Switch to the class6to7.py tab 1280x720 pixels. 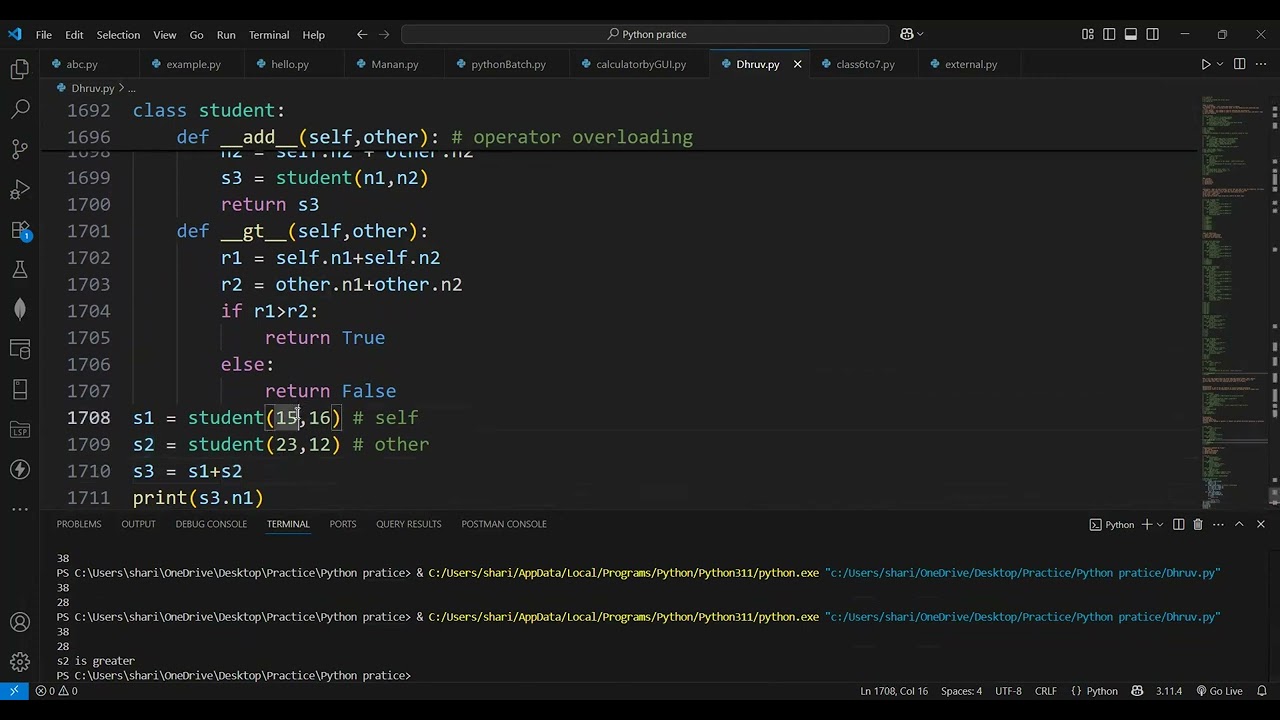pyautogui.click(x=865, y=64)
